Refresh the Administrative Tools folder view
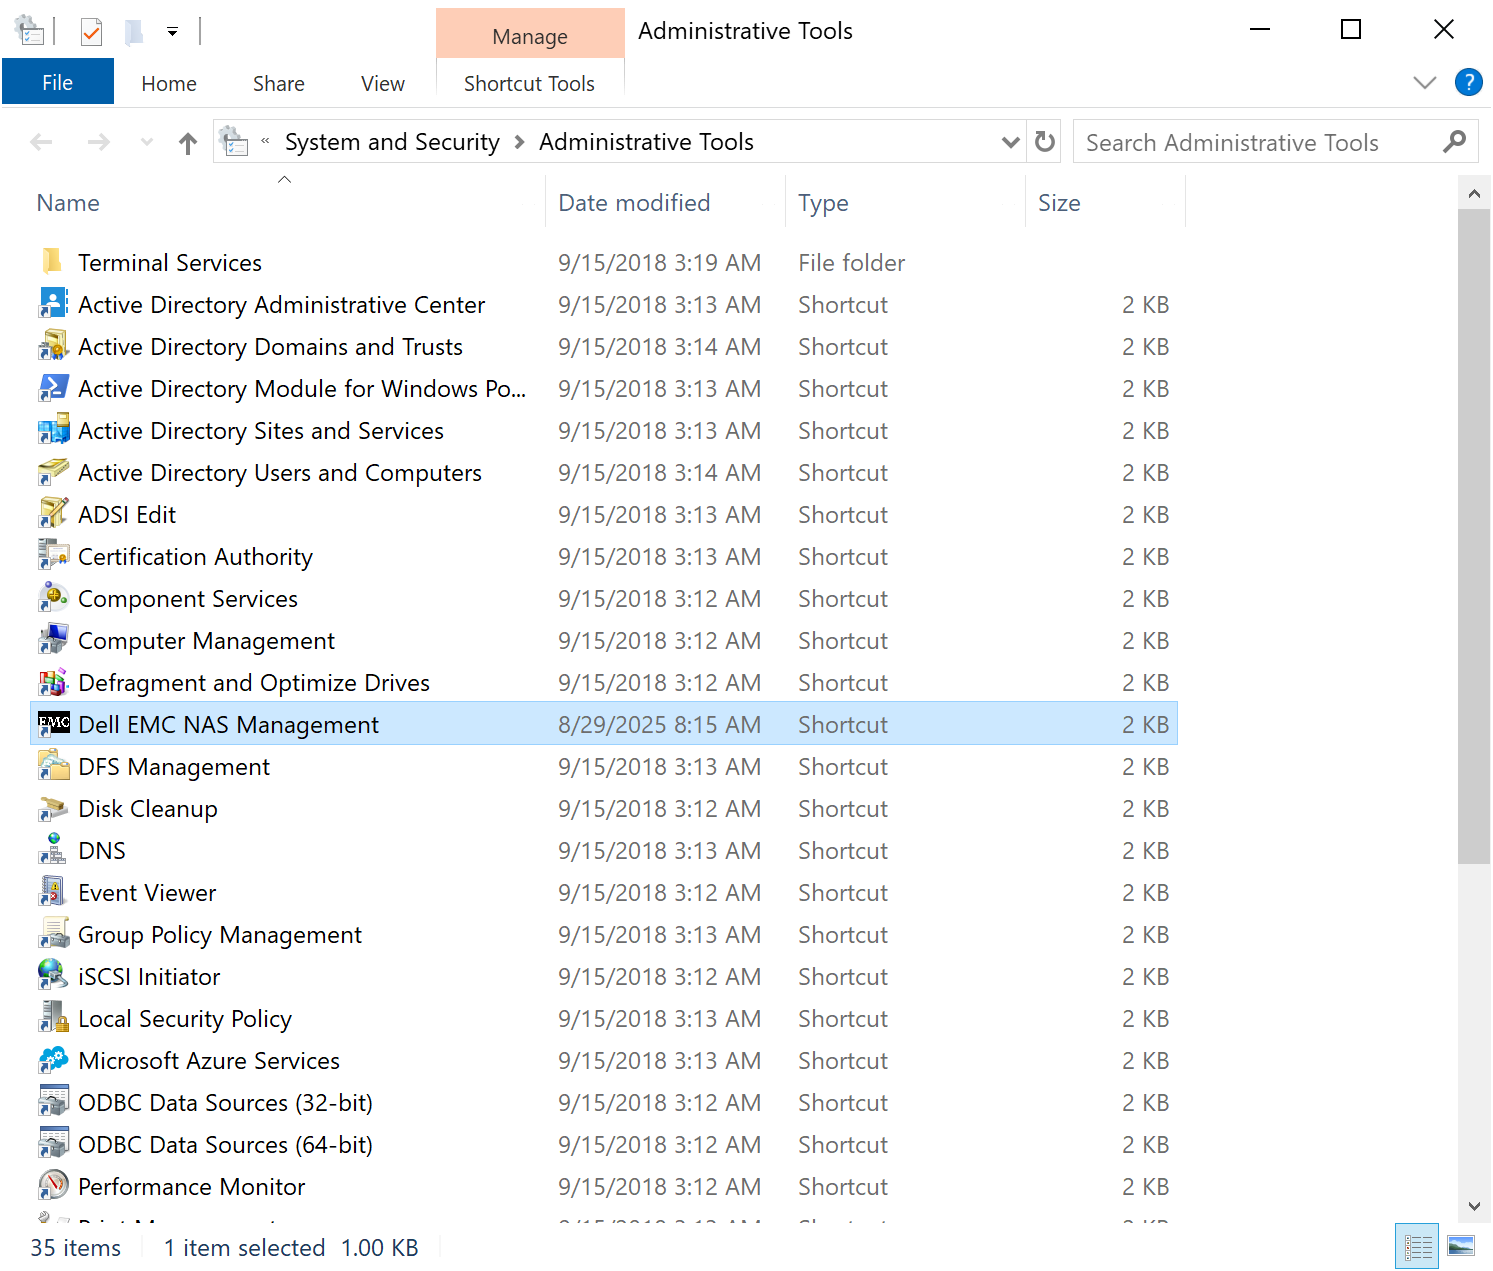Screen dimensions: 1493x1271 point(1045,142)
